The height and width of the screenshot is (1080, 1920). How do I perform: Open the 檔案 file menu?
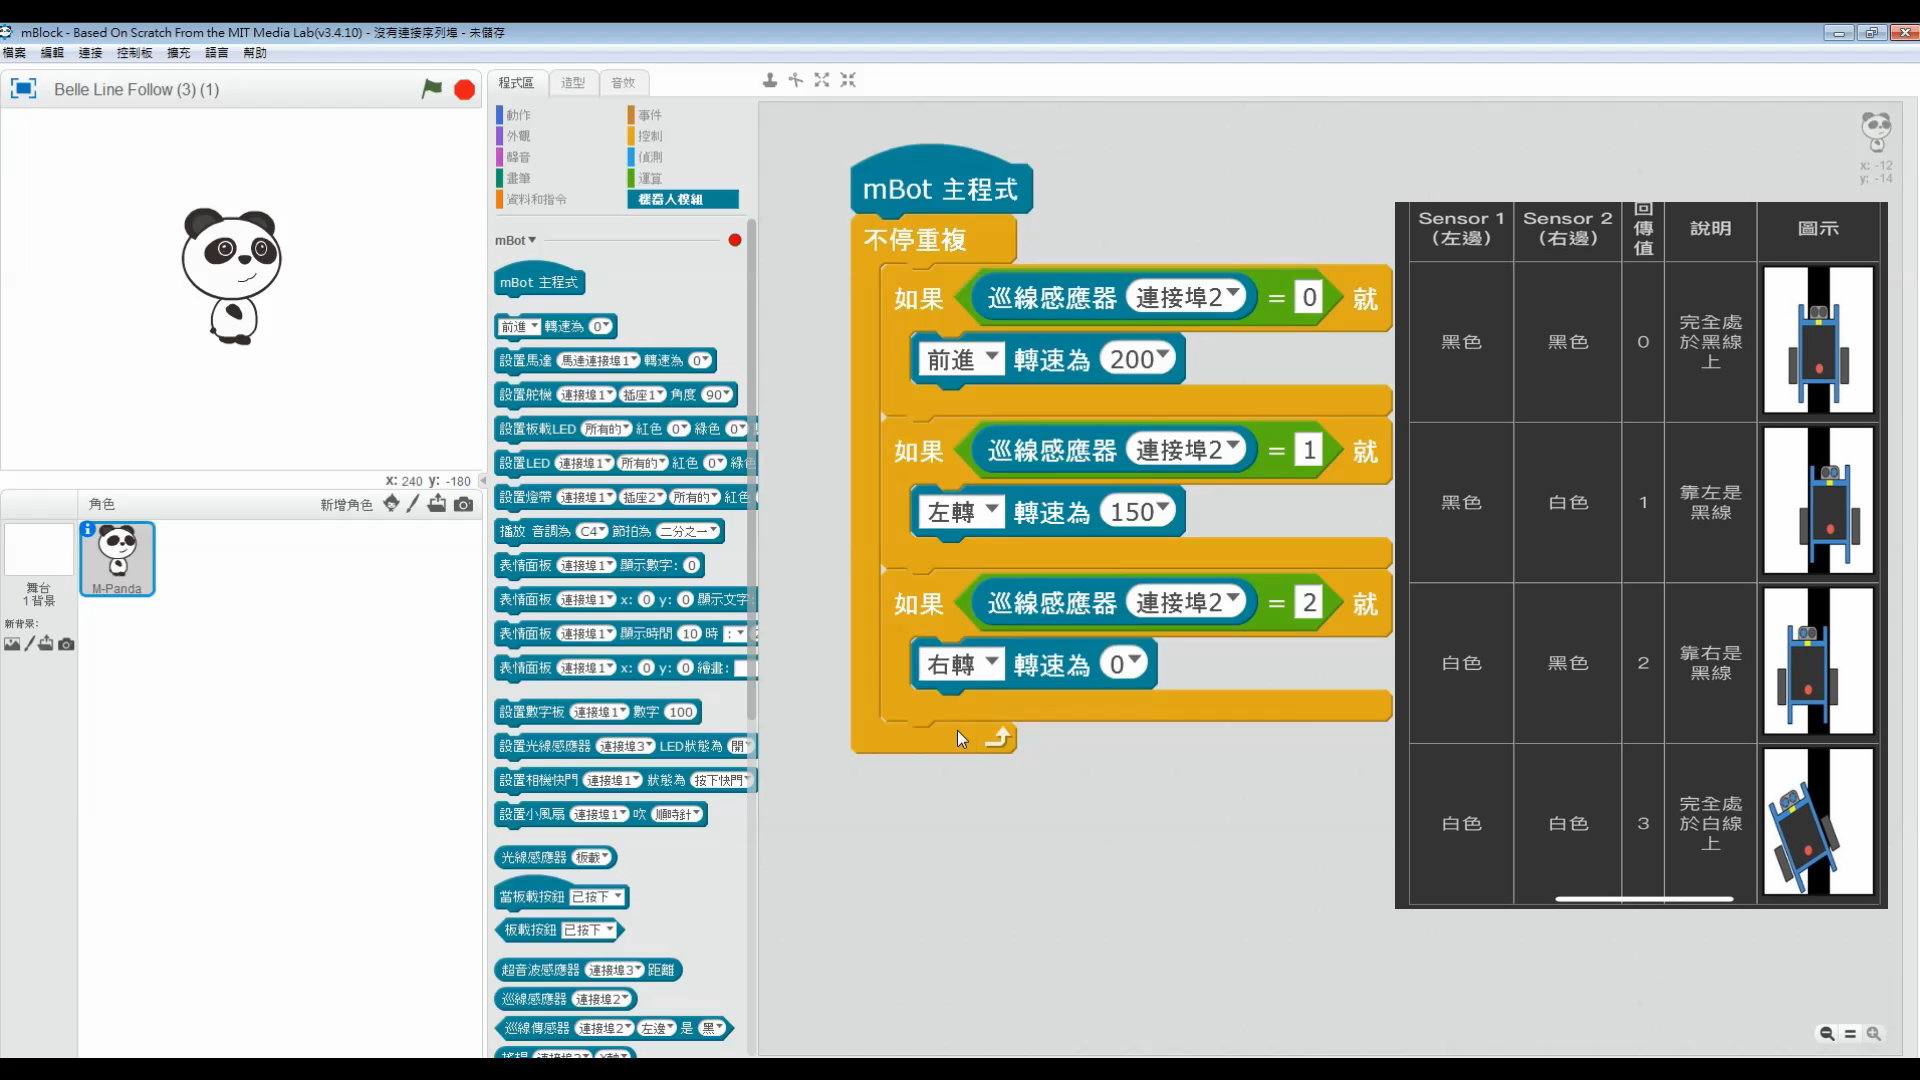[x=14, y=53]
